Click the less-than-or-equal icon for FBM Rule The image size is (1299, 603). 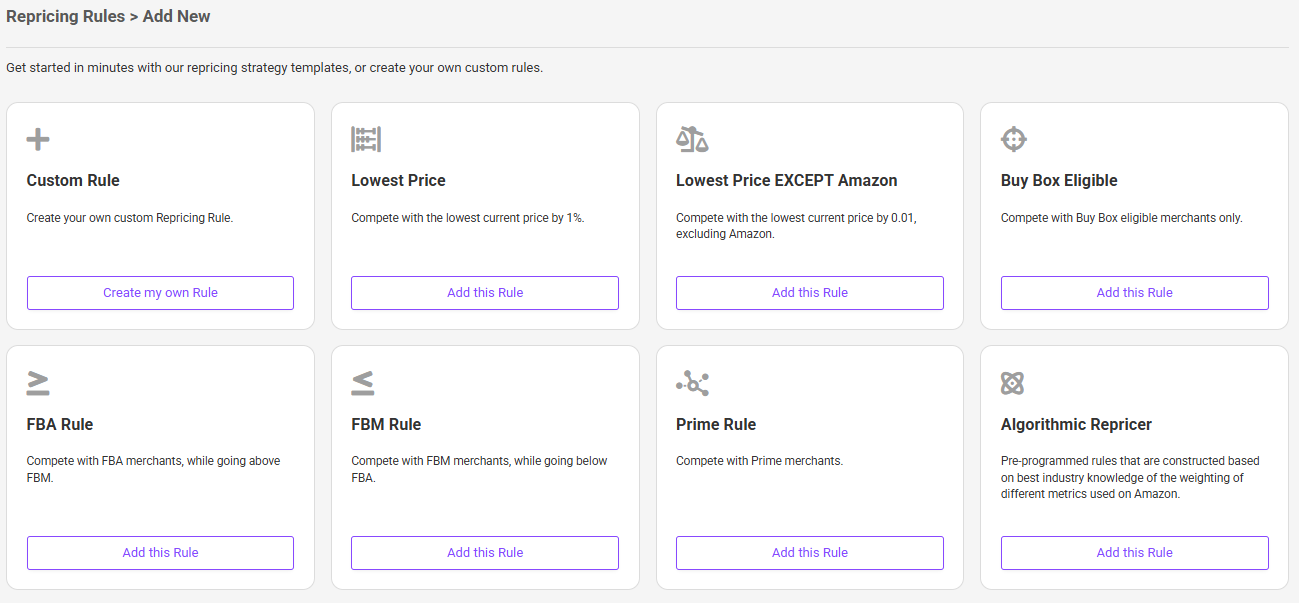pyautogui.click(x=362, y=383)
